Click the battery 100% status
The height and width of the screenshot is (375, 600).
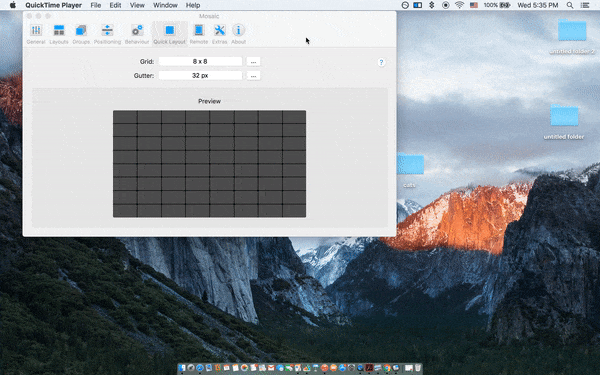coord(497,5)
